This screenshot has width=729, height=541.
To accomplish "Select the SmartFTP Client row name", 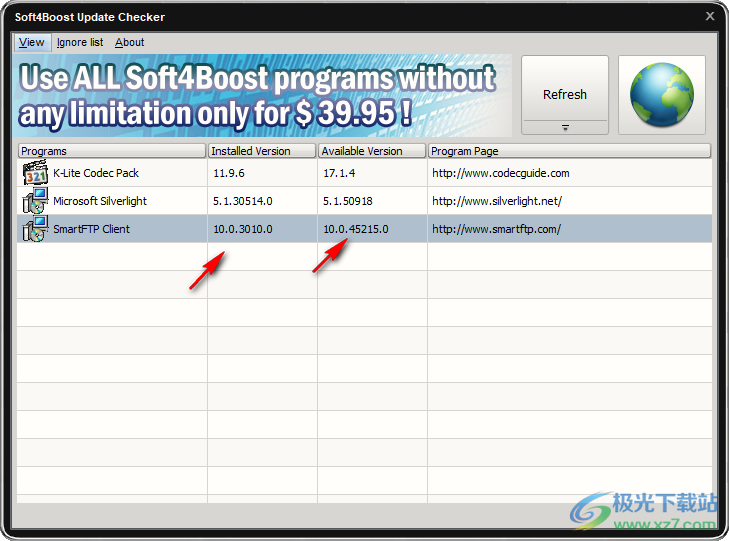I will pos(92,229).
